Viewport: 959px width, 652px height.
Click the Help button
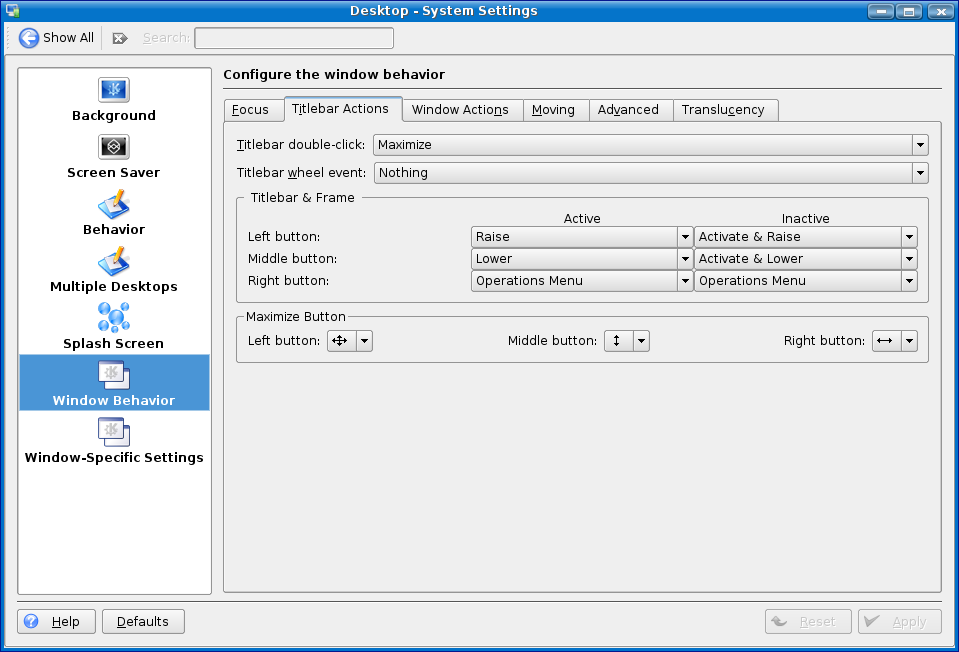(56, 622)
